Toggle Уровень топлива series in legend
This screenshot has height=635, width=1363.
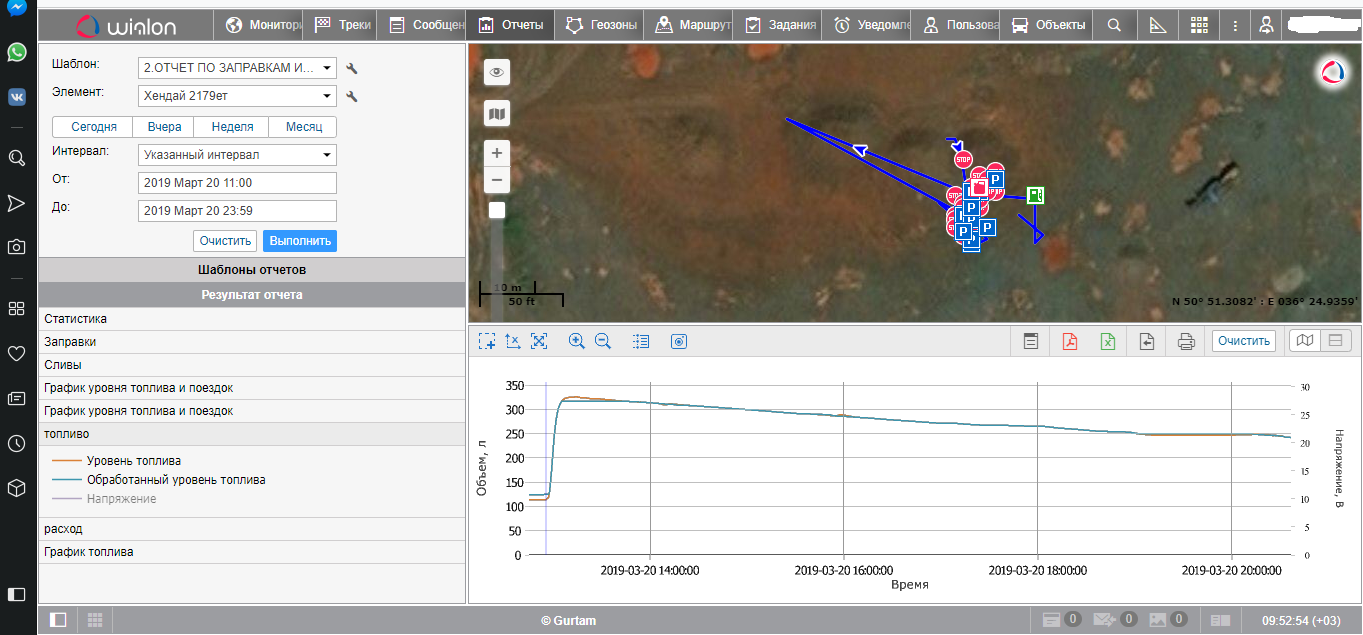133,461
